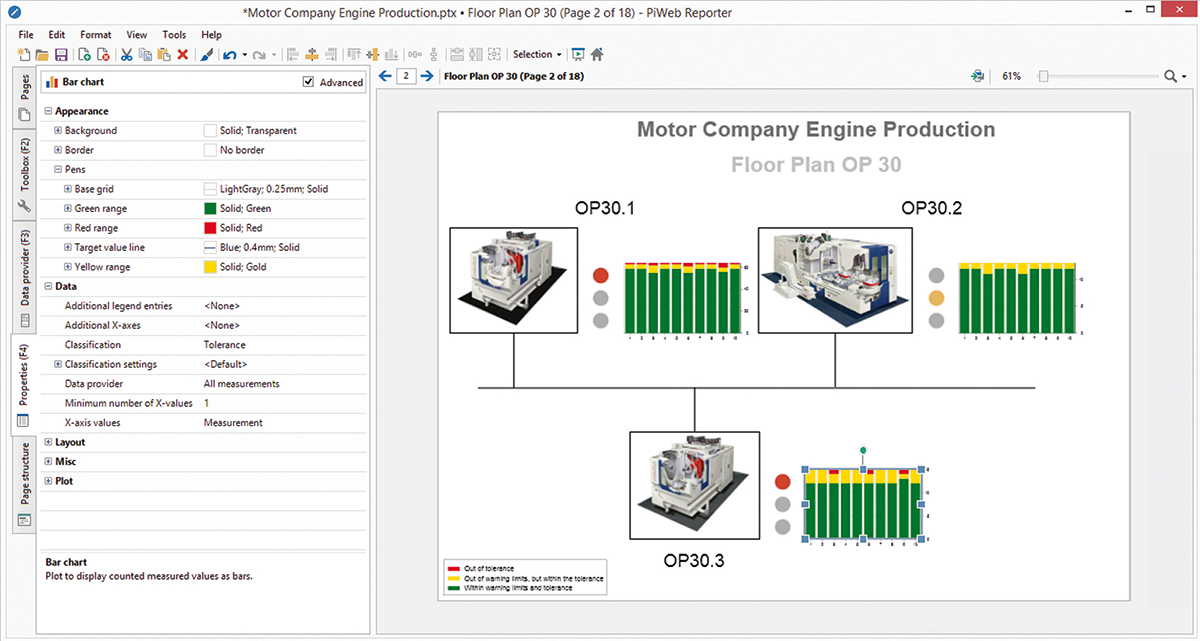The image size is (1200, 641).
Task: Go to the next page arrow
Action: click(427, 76)
